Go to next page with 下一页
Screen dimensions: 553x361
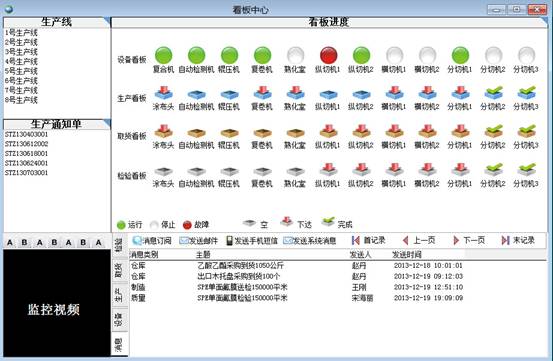469,240
